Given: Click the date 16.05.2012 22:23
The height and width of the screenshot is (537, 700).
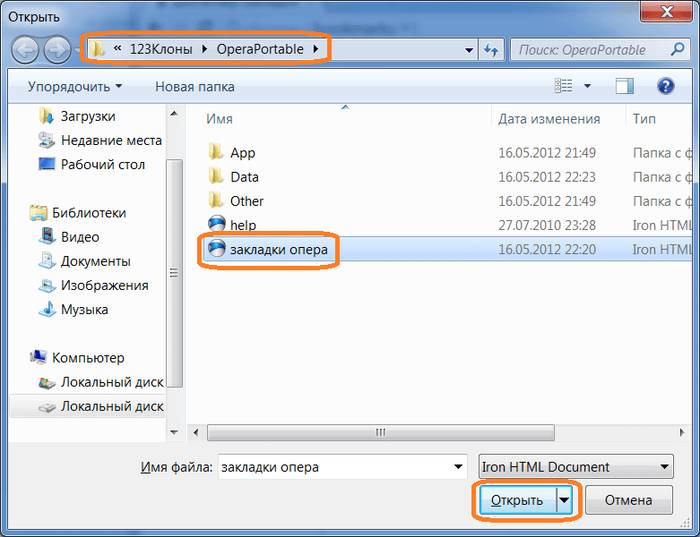Looking at the screenshot, I should pos(547,177).
